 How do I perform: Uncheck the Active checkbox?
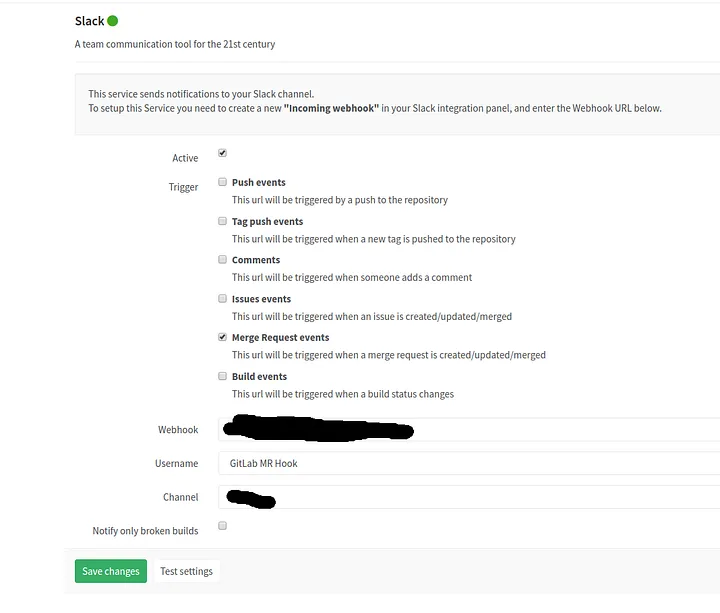point(222,153)
